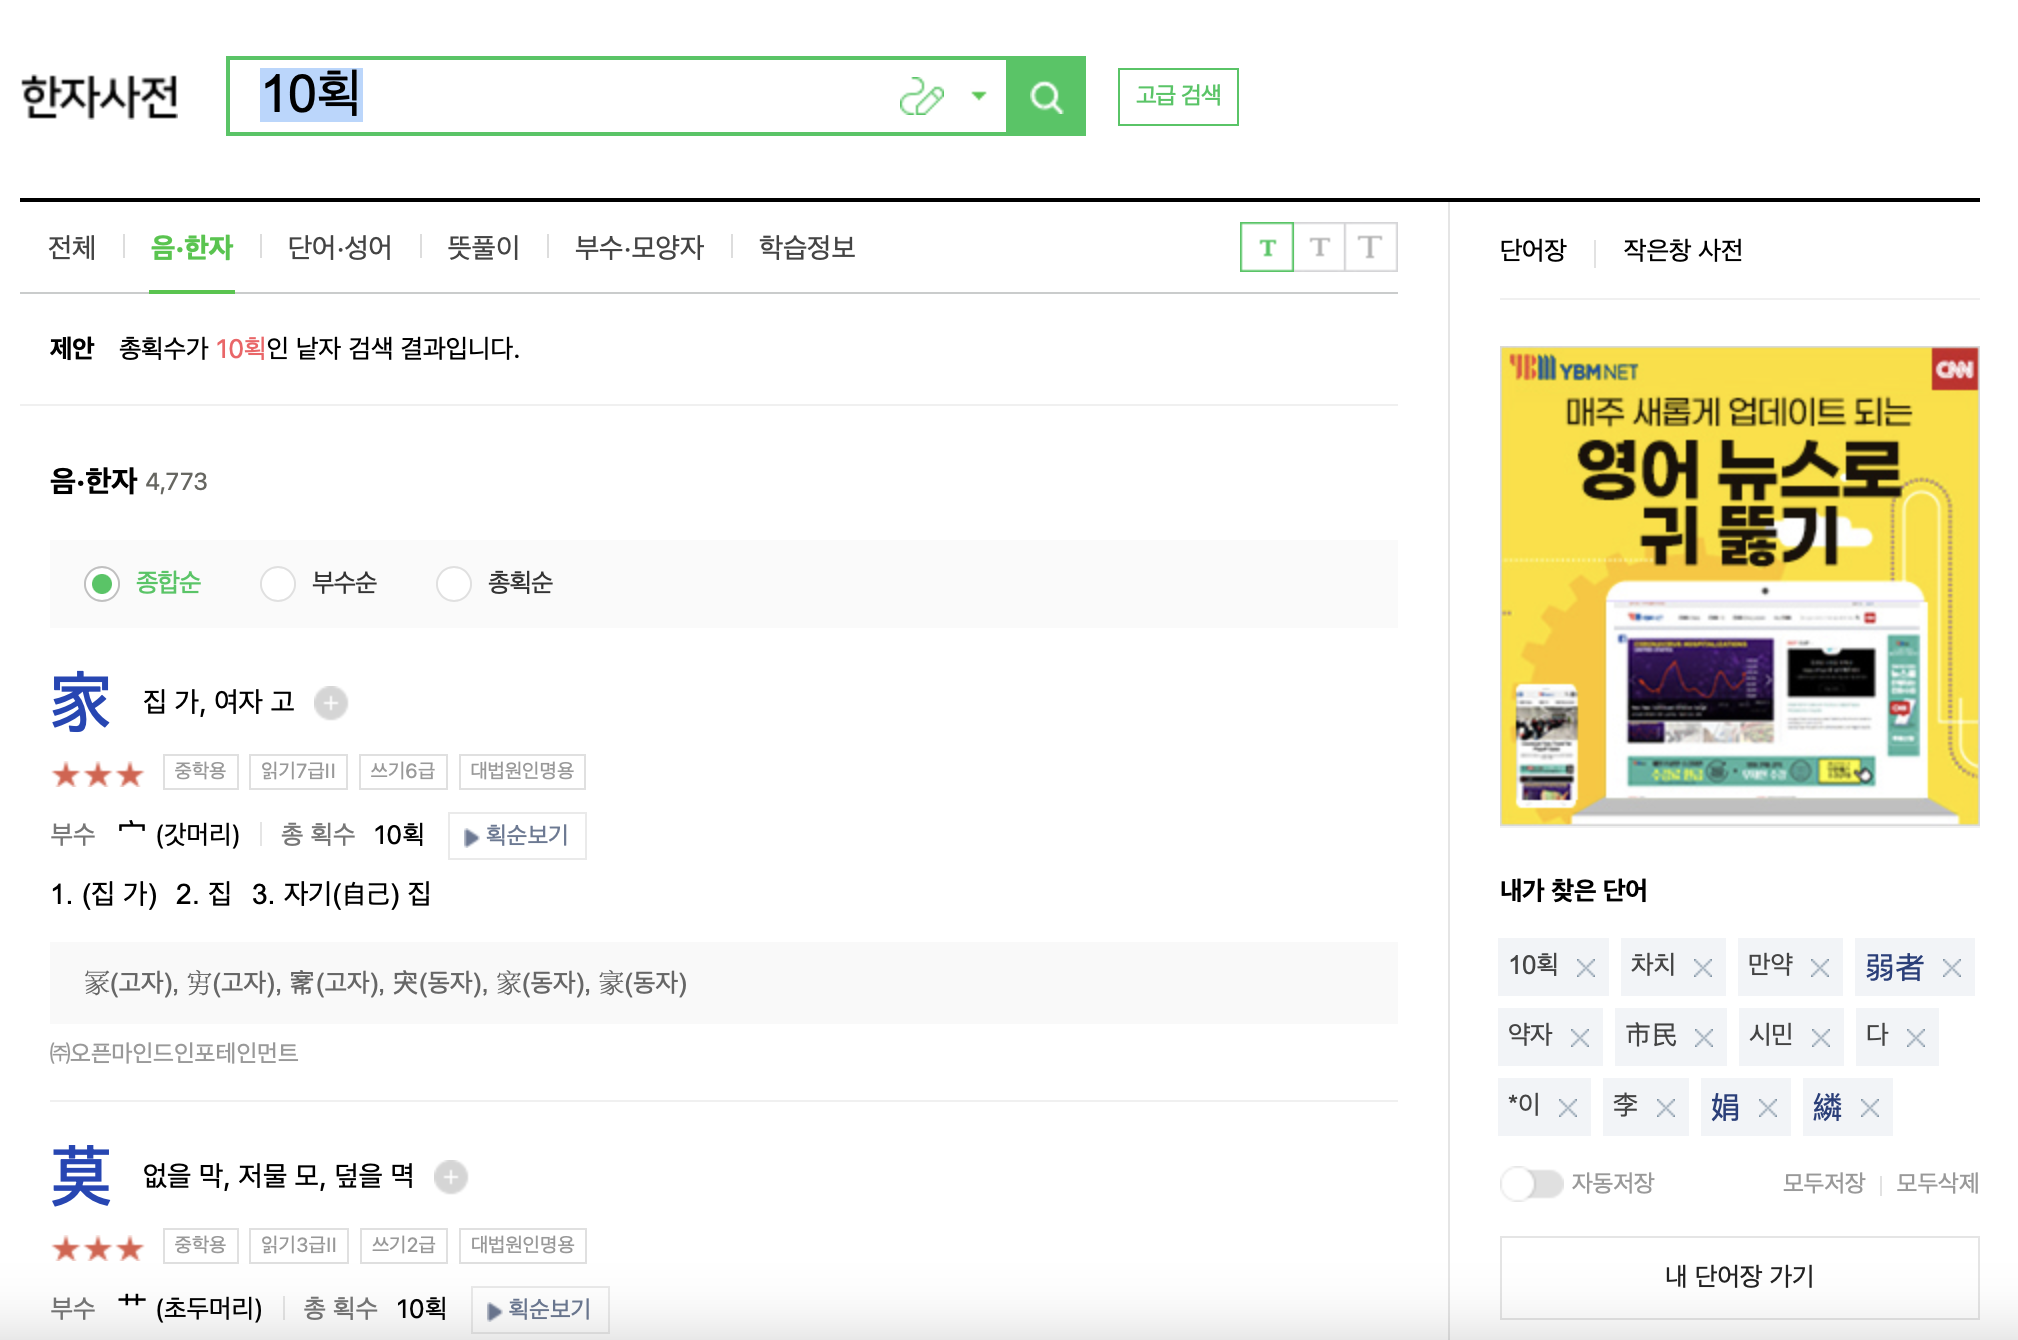
Task: Select 종합순 sort radio button
Action: pos(102,583)
